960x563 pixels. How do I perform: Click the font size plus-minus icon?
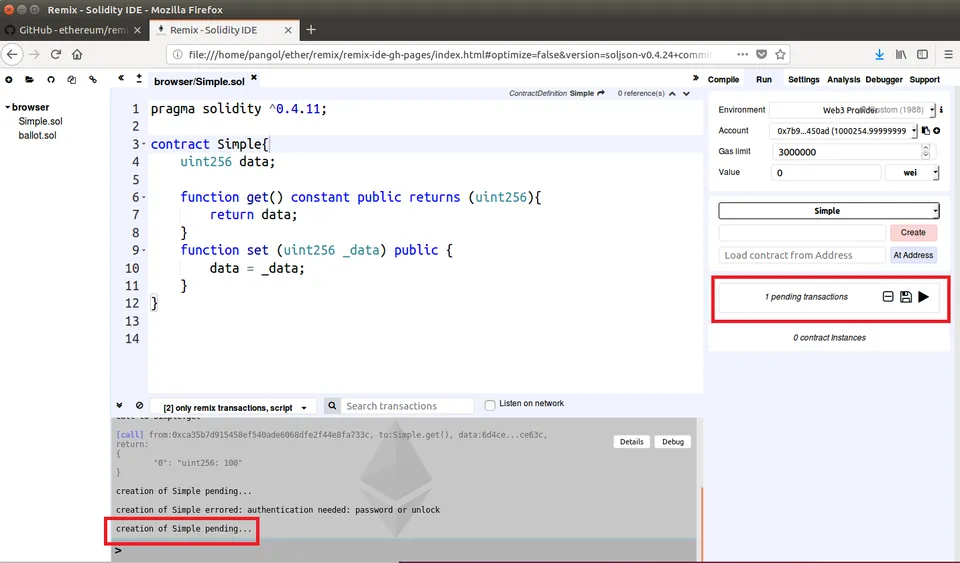[139, 78]
